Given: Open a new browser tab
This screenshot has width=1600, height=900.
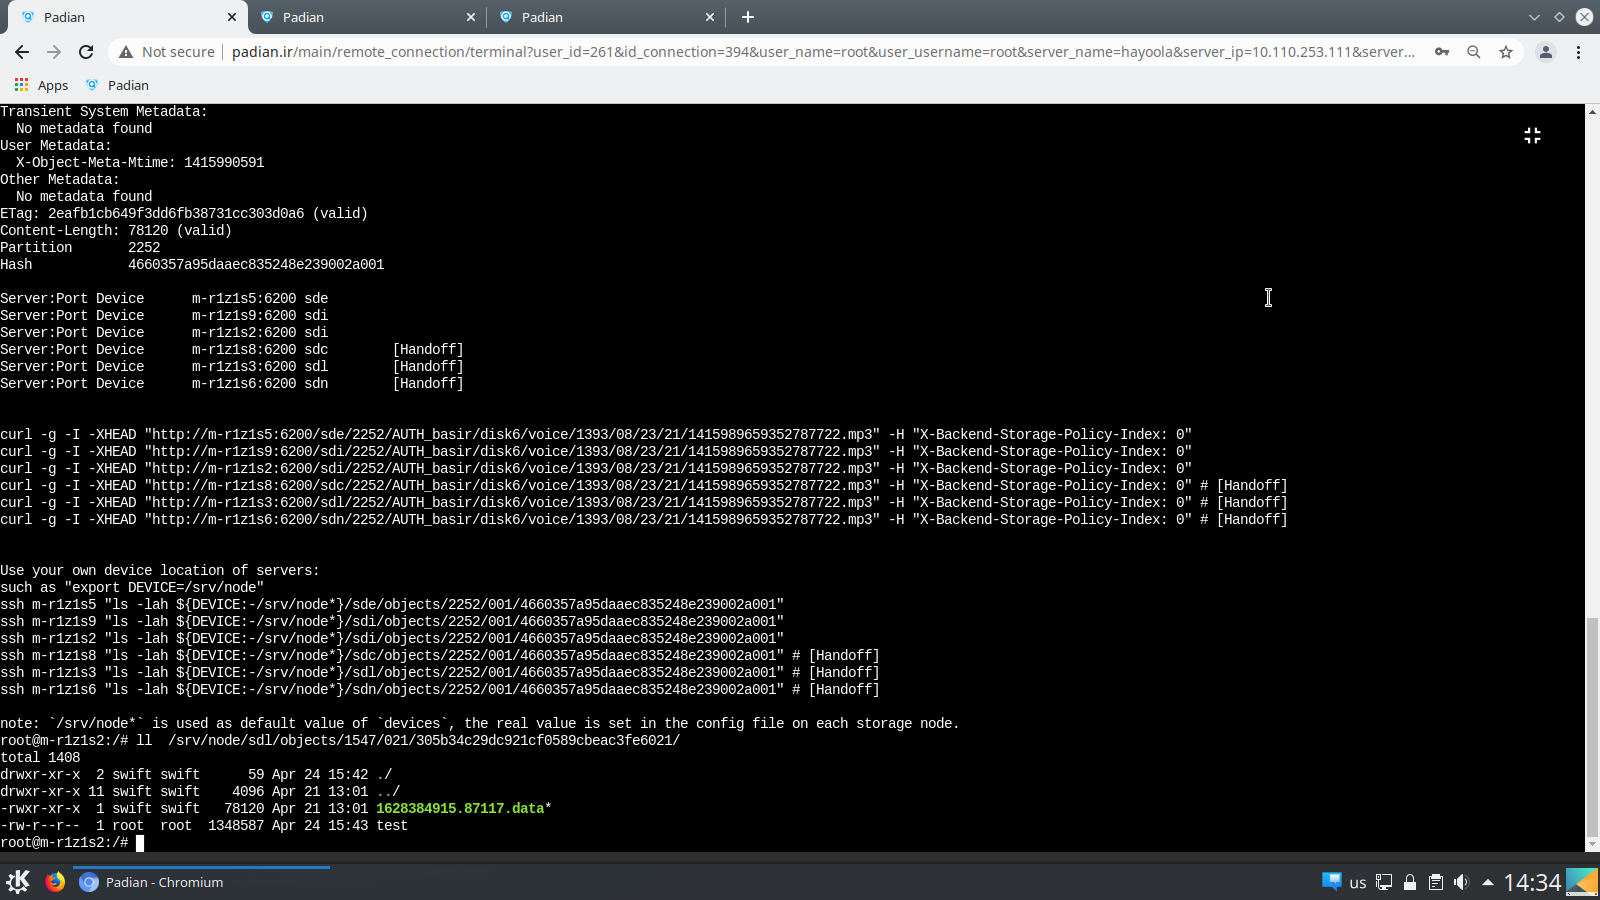Looking at the screenshot, I should pyautogui.click(x=748, y=17).
